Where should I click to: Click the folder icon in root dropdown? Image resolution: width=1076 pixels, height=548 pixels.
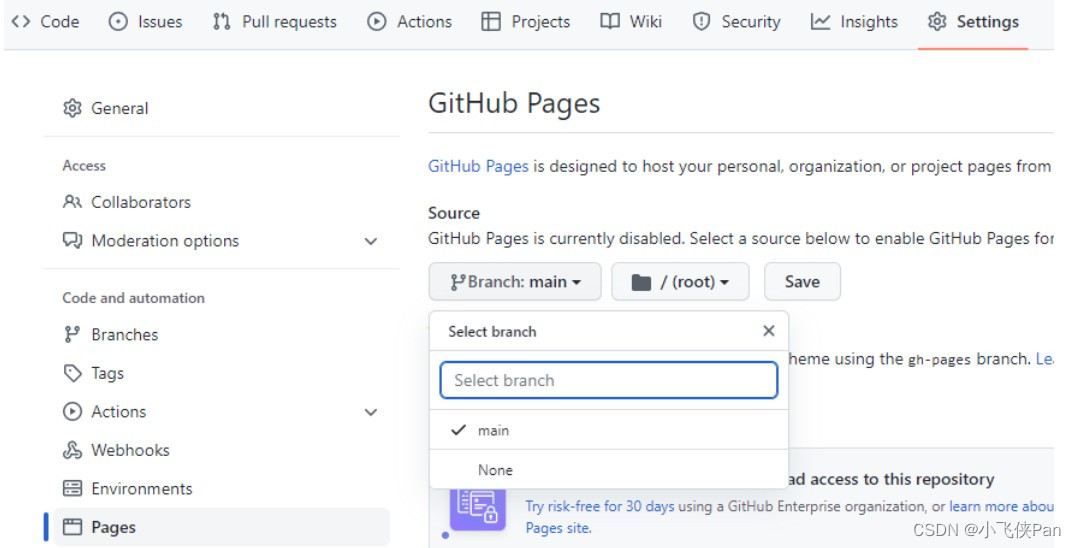pyautogui.click(x=641, y=282)
